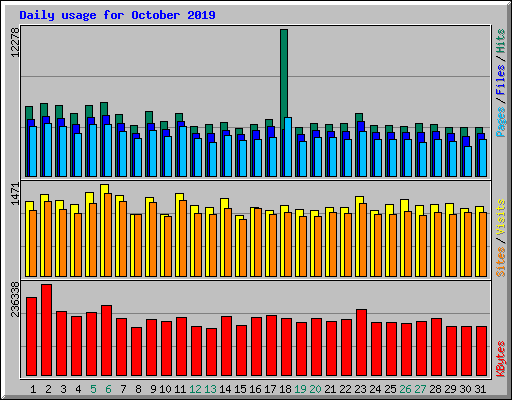Click day label 22 on the x-axis
Viewport: 512px width, 400px height.
click(x=345, y=389)
